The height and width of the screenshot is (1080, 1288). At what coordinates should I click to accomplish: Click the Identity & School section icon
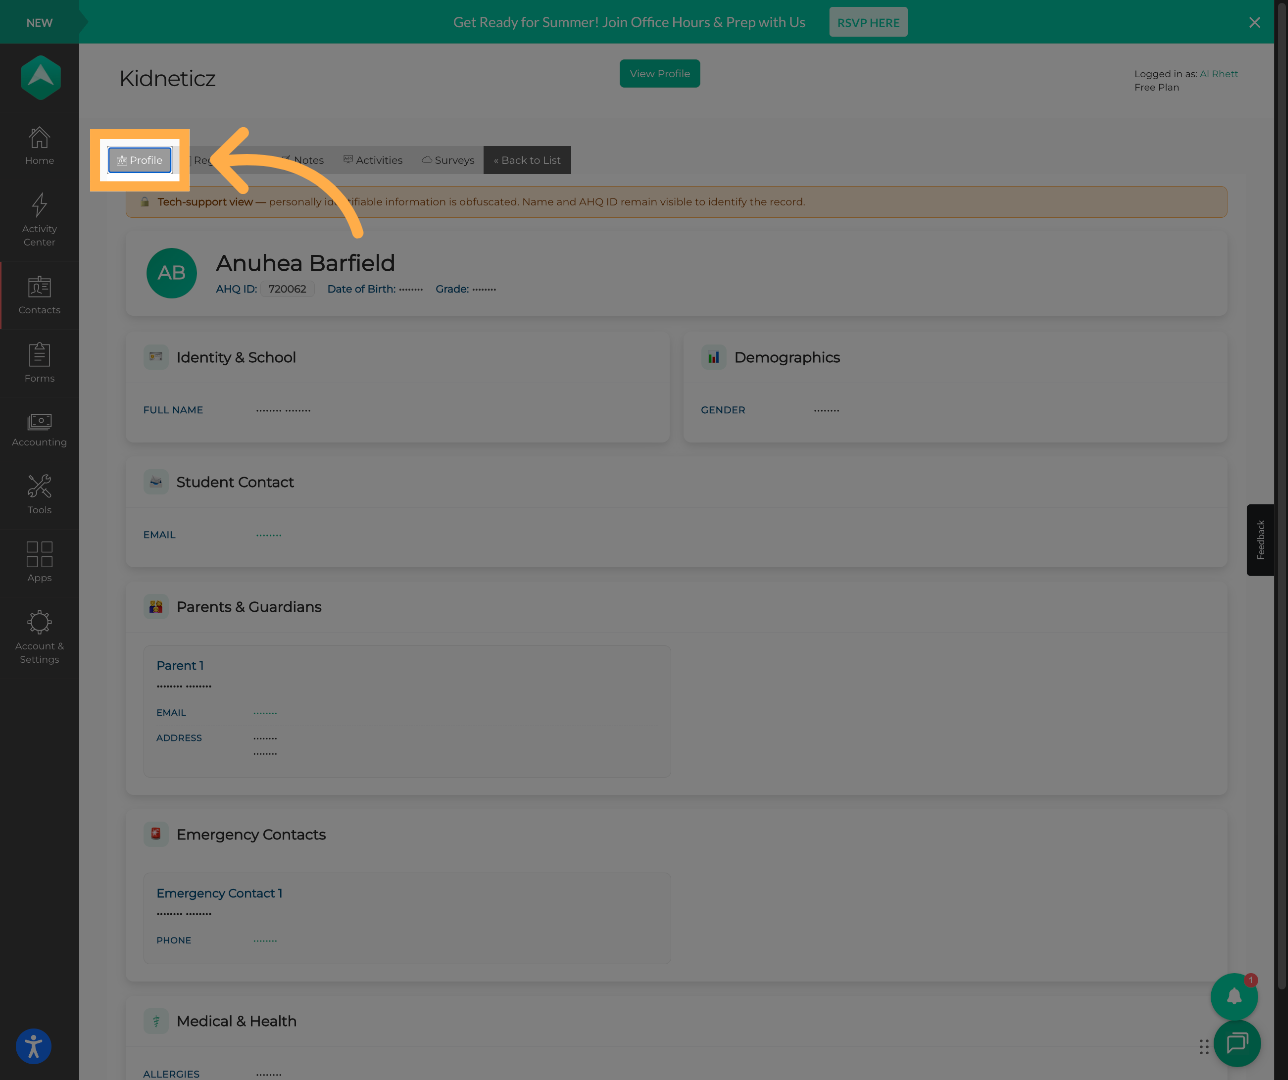click(156, 357)
